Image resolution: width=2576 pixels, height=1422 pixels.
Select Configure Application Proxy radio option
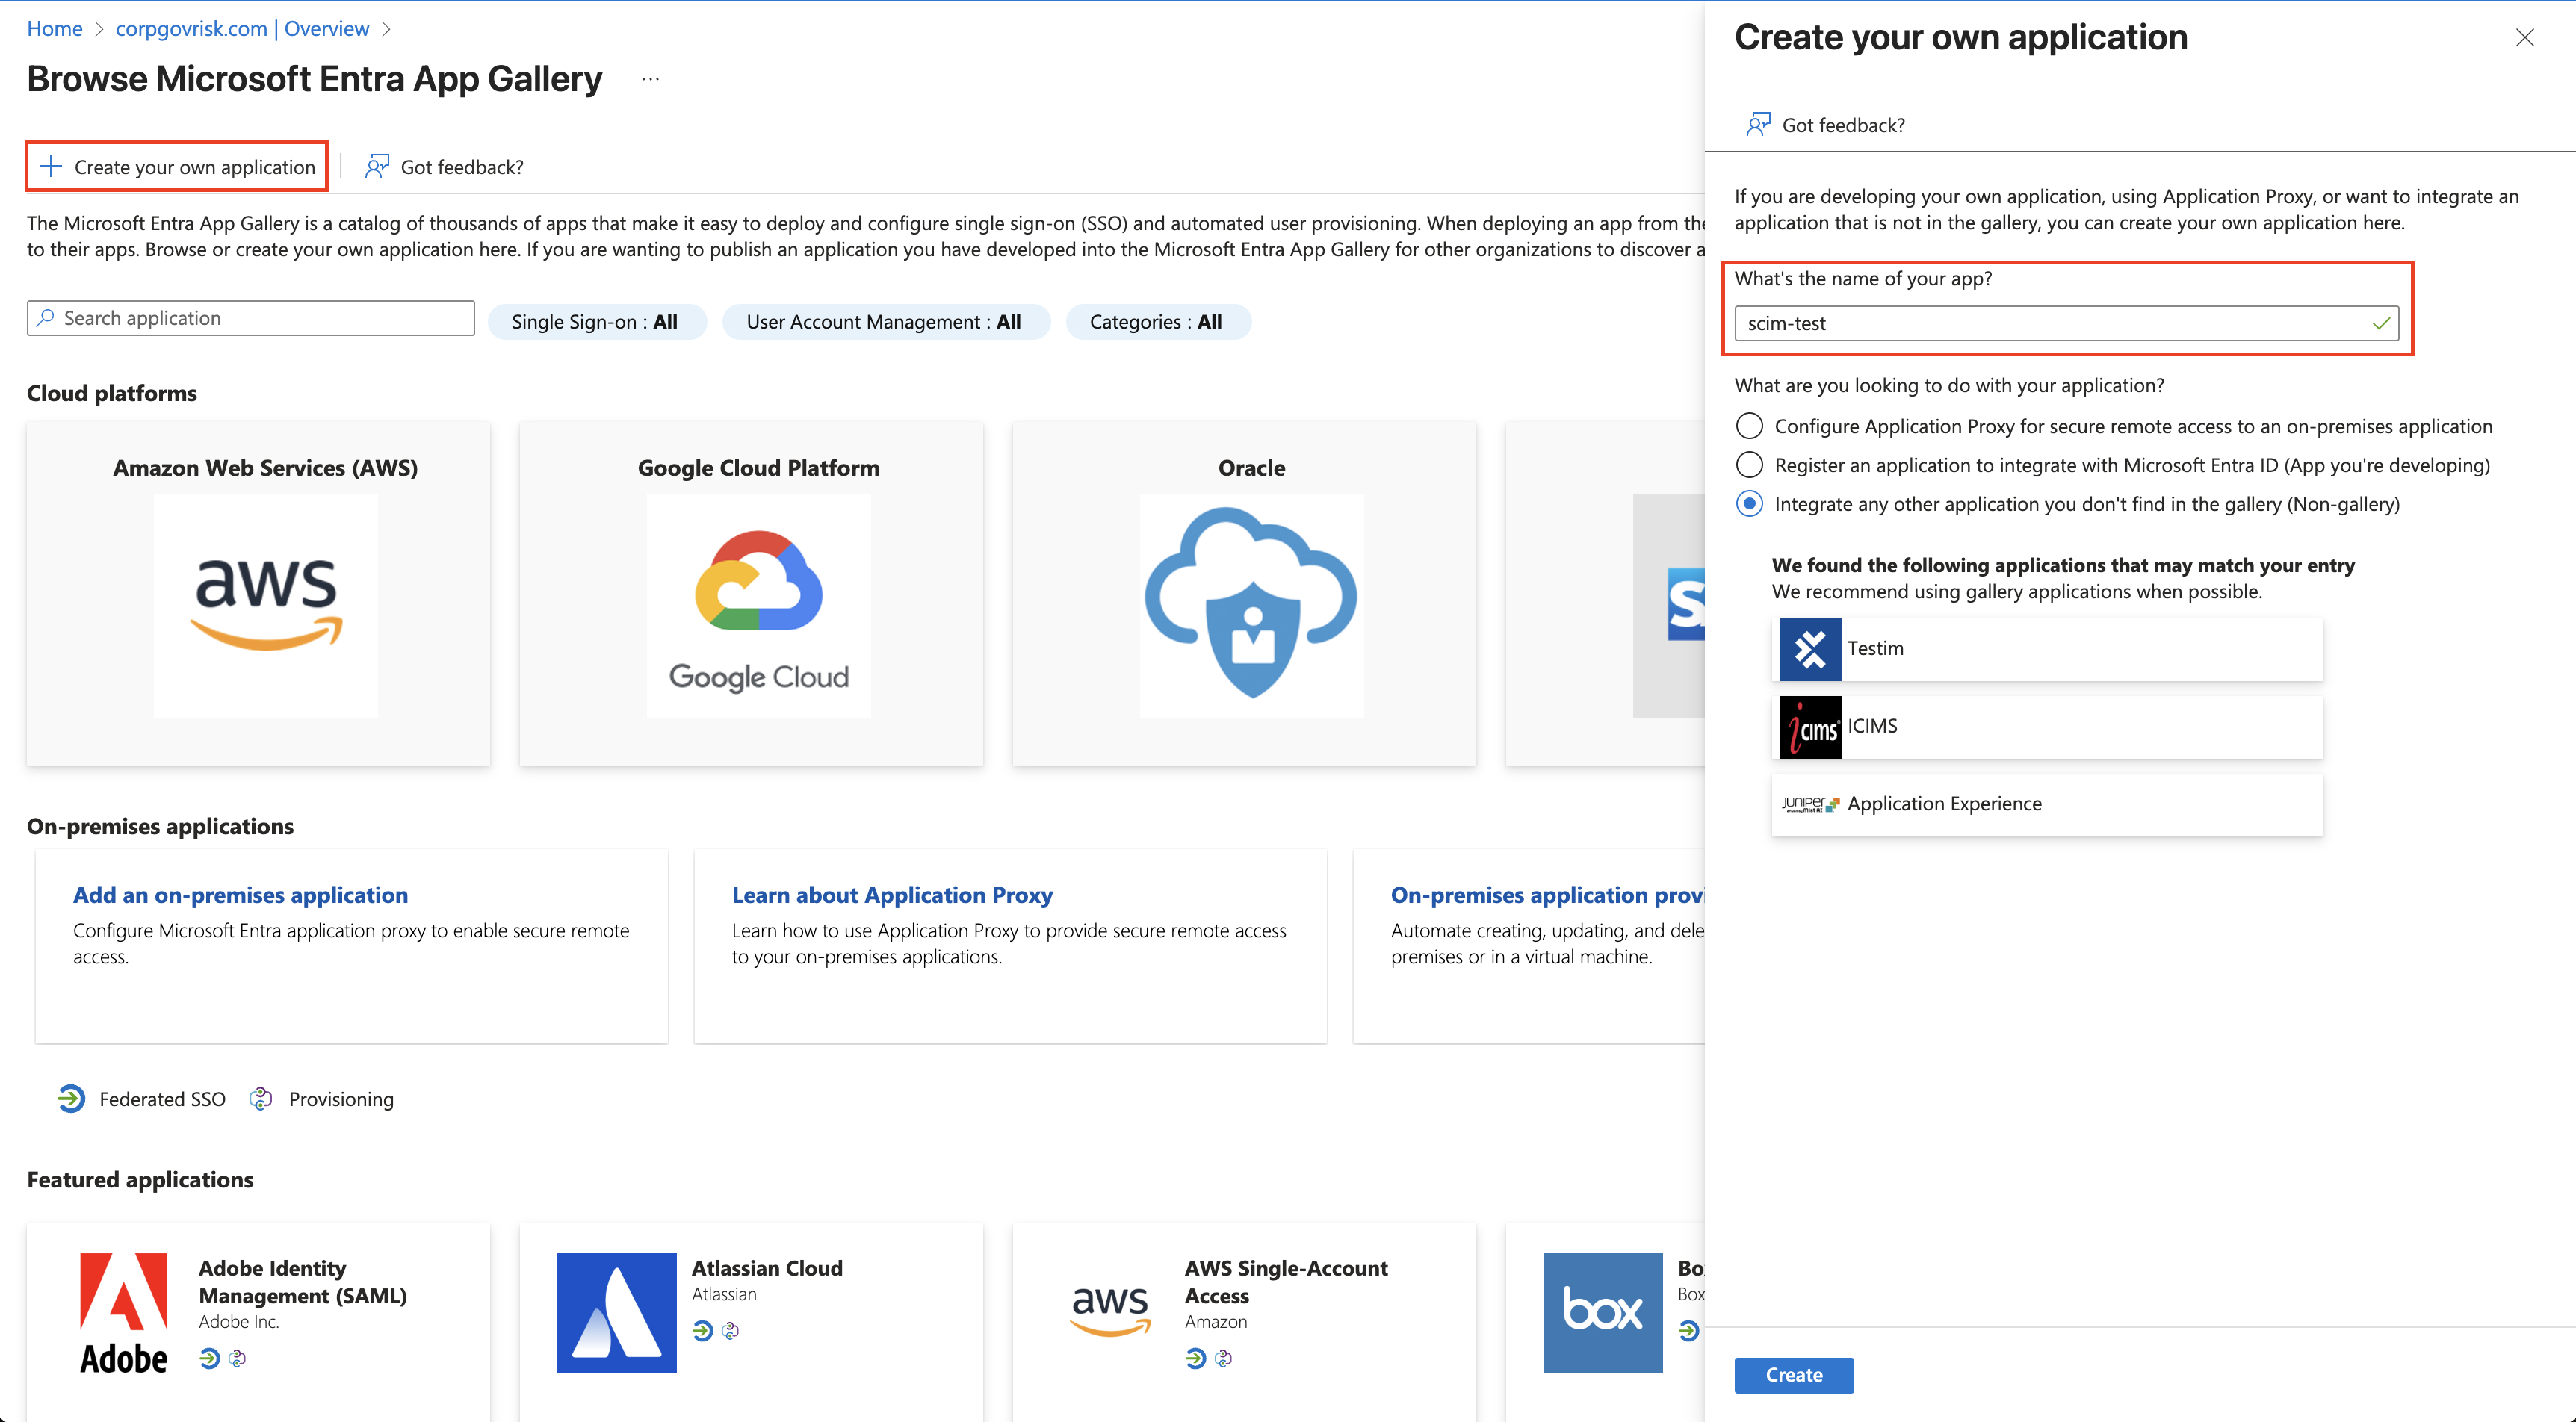click(x=1749, y=426)
